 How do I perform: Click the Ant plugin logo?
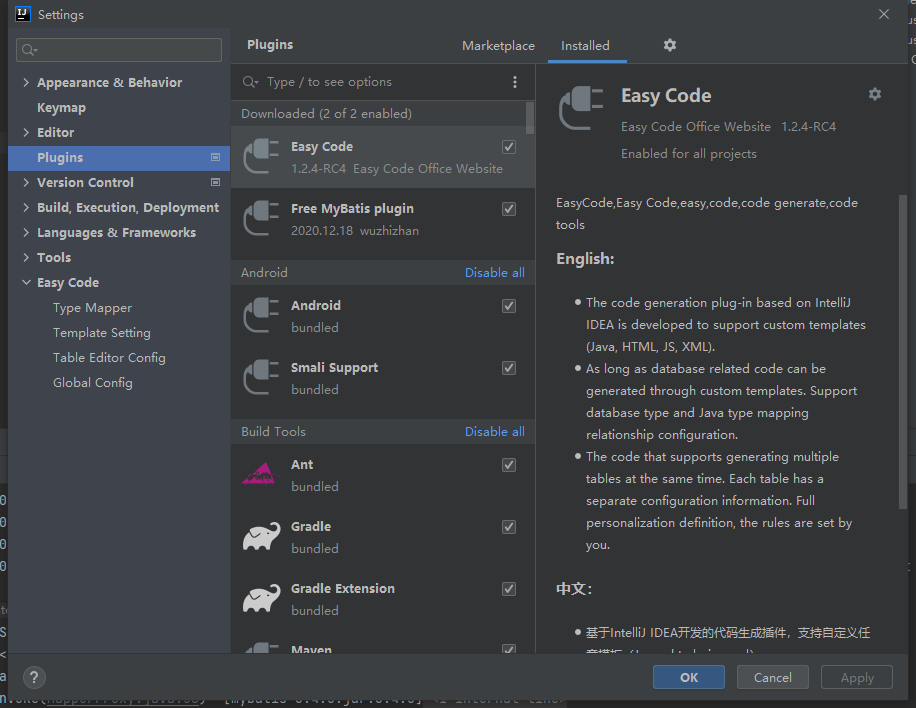coord(261,474)
